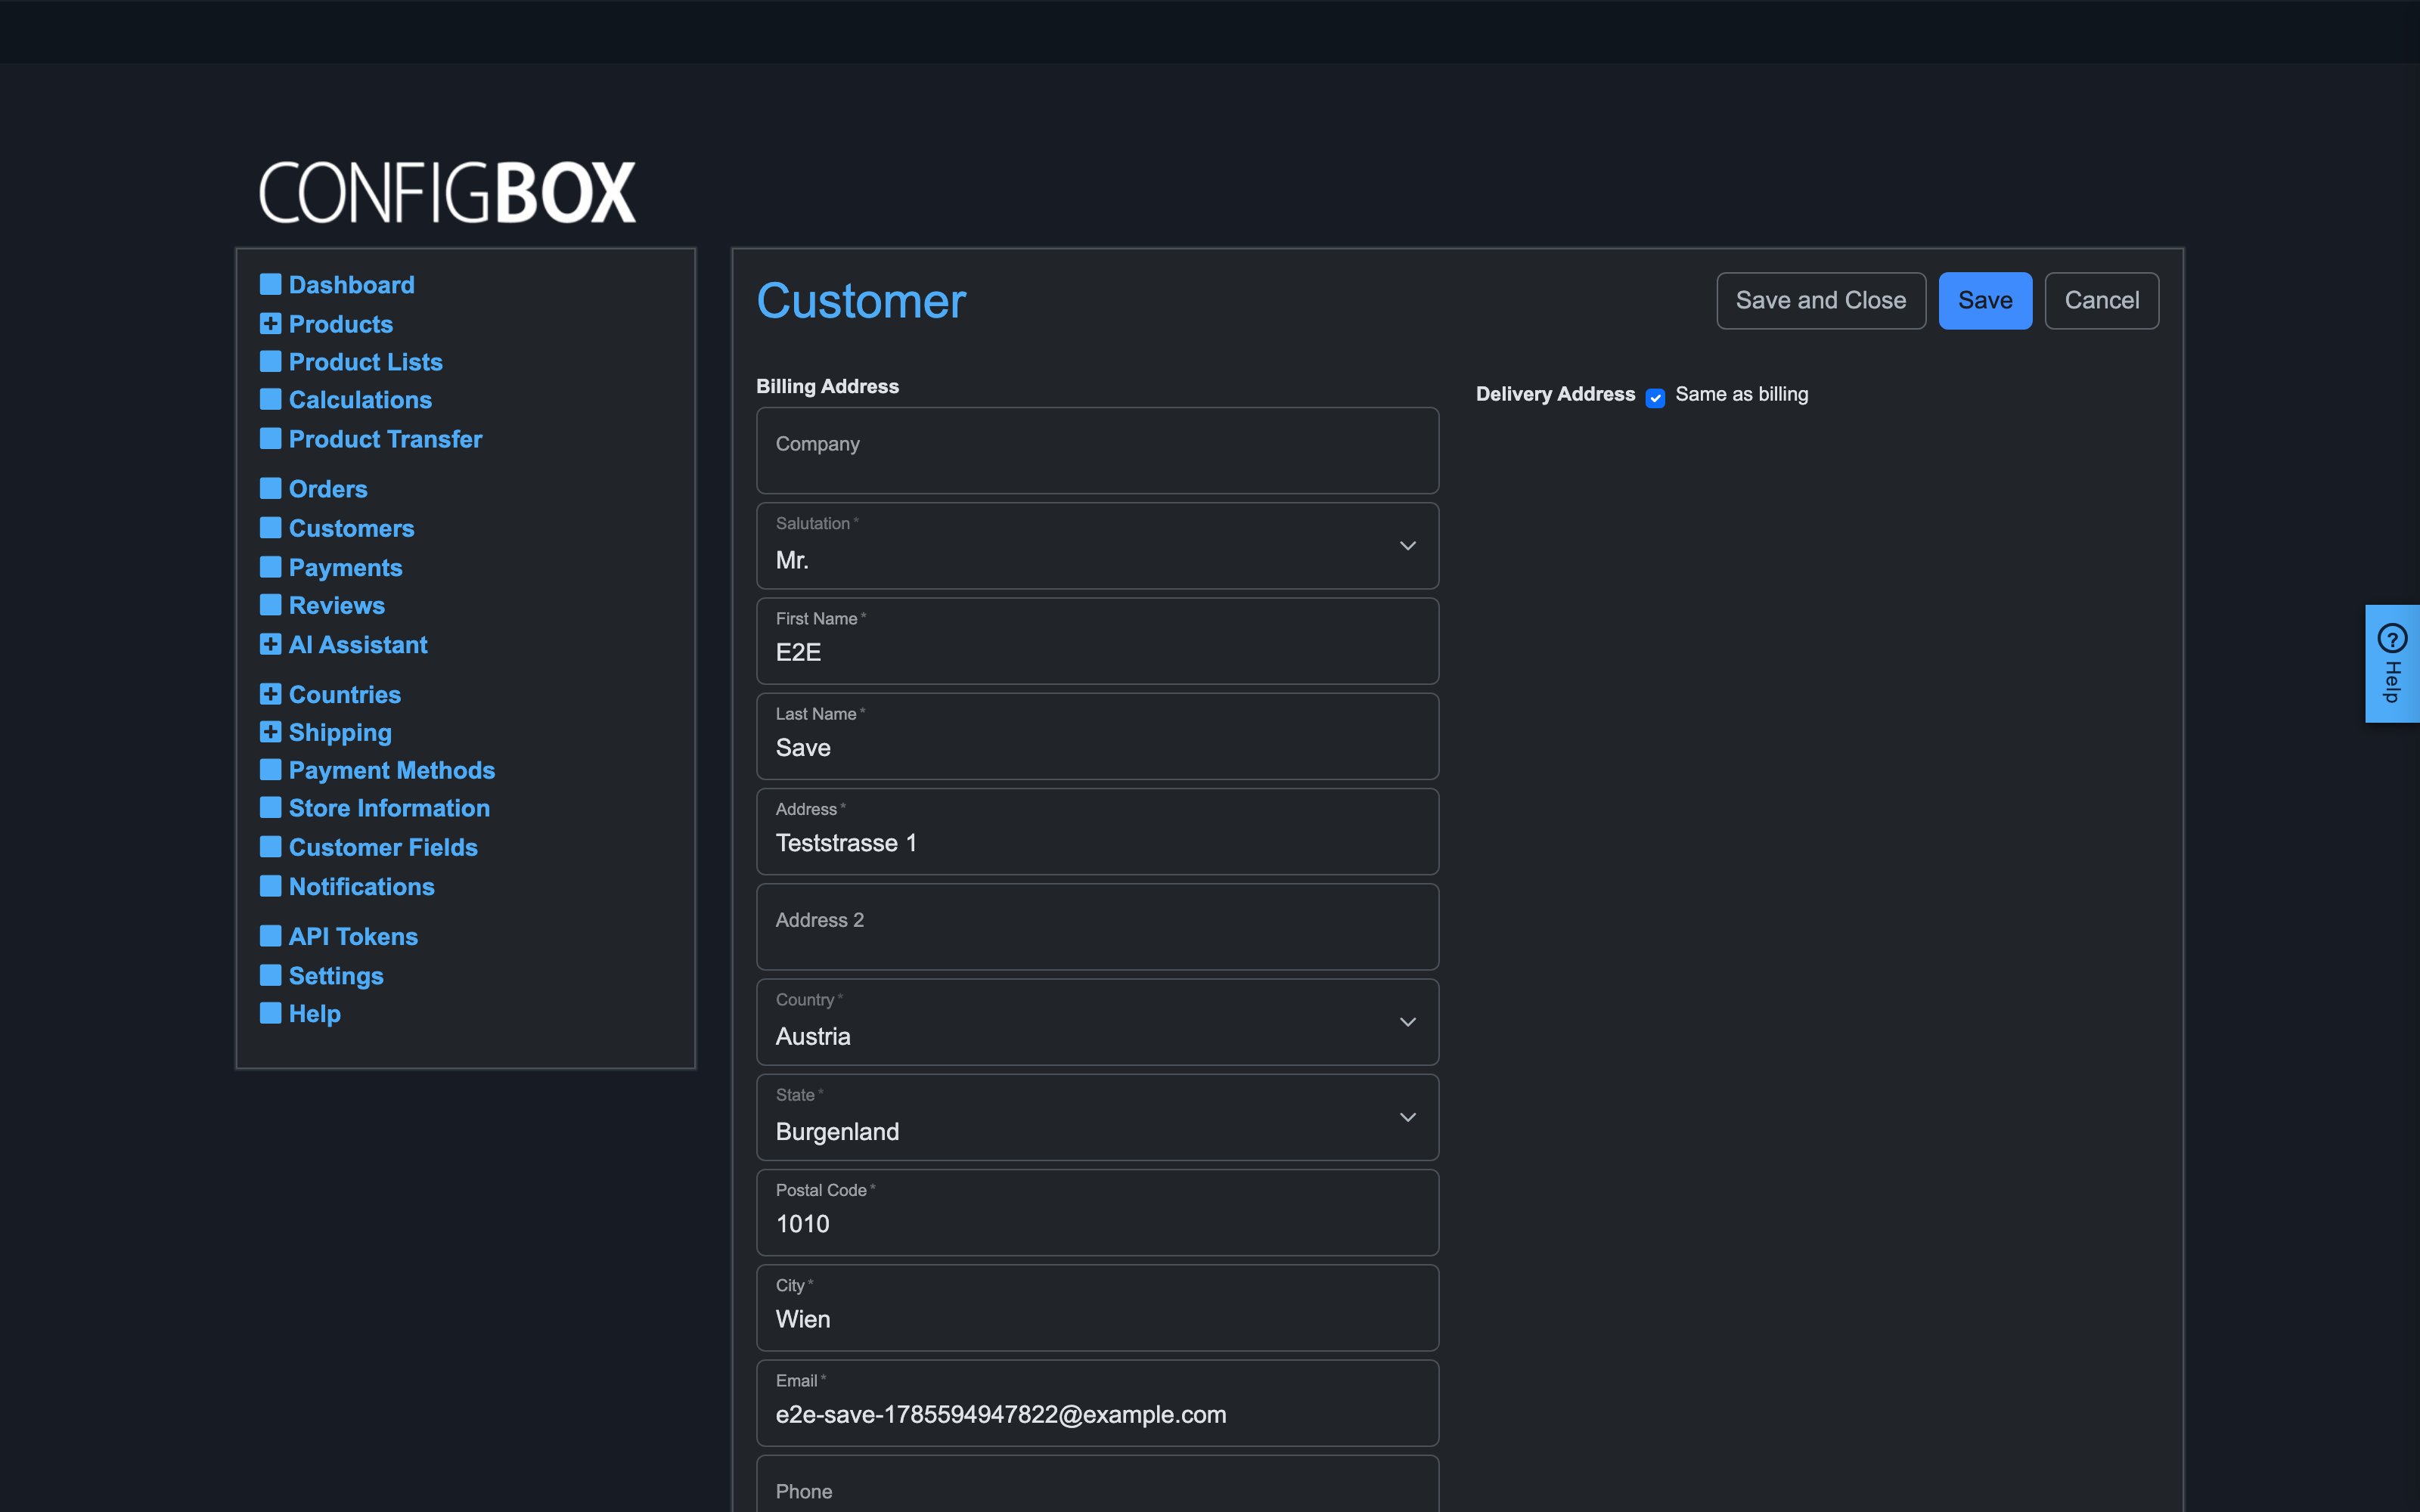Expand the Products plus icon
This screenshot has width=2420, height=1512.
pyautogui.click(x=270, y=323)
